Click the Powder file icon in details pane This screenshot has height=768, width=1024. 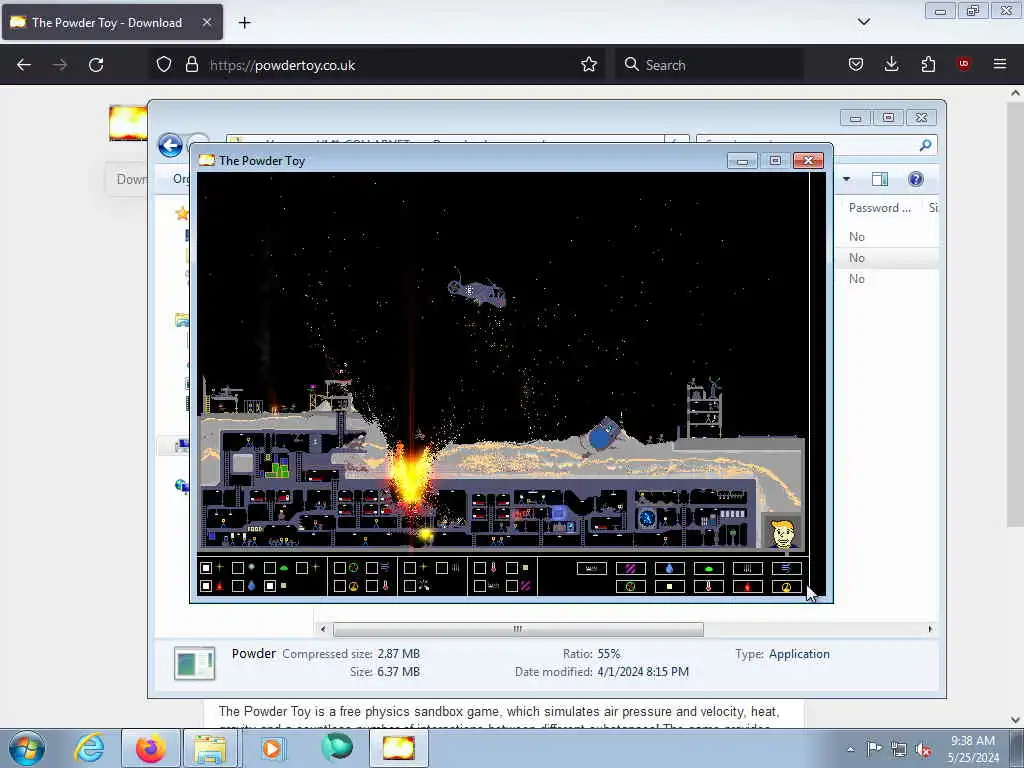(195, 663)
